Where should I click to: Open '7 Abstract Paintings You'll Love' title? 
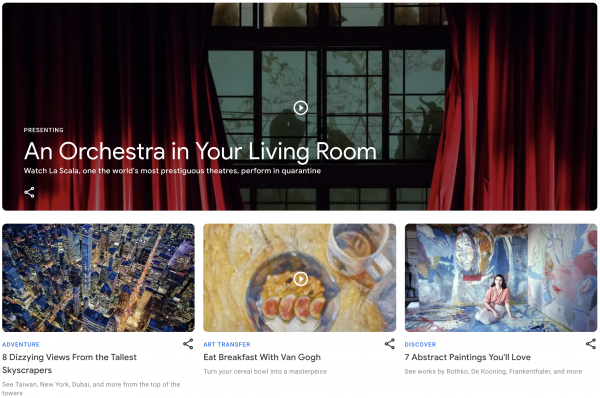click(468, 357)
